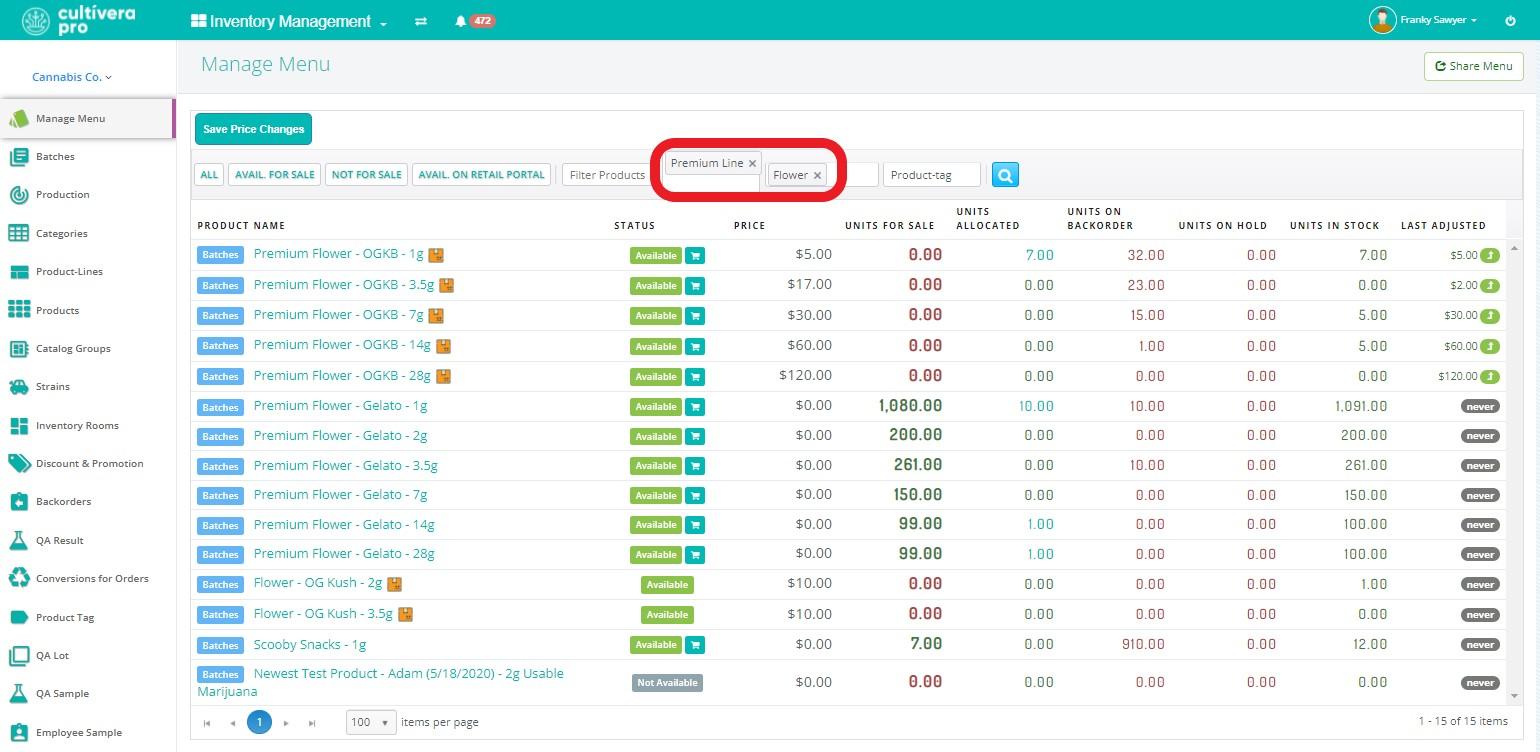The height and width of the screenshot is (752, 1540).
Task: Click the Share Menu button
Action: (x=1473, y=66)
